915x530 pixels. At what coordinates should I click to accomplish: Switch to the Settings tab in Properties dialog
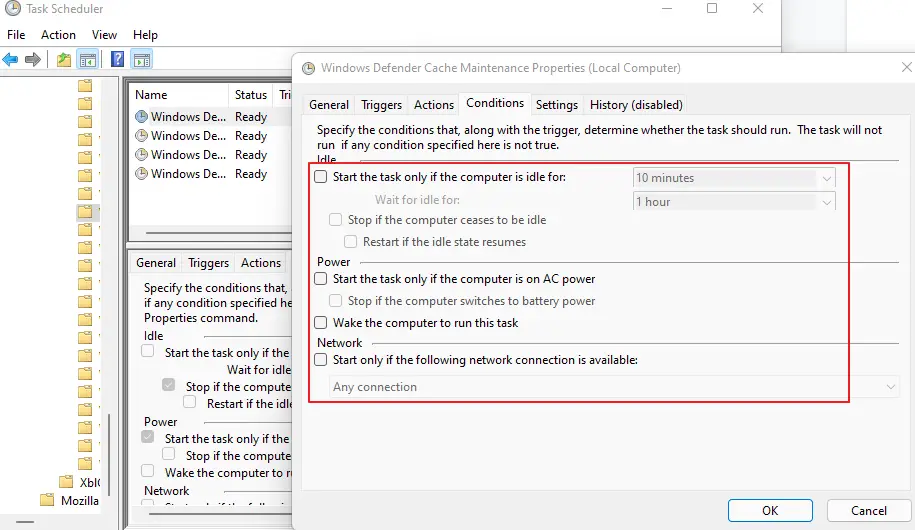557,104
